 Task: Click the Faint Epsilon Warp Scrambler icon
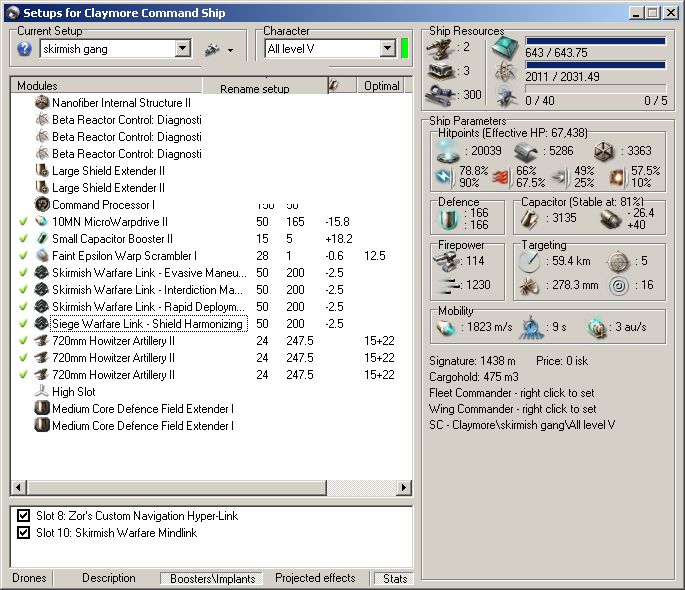pos(42,255)
